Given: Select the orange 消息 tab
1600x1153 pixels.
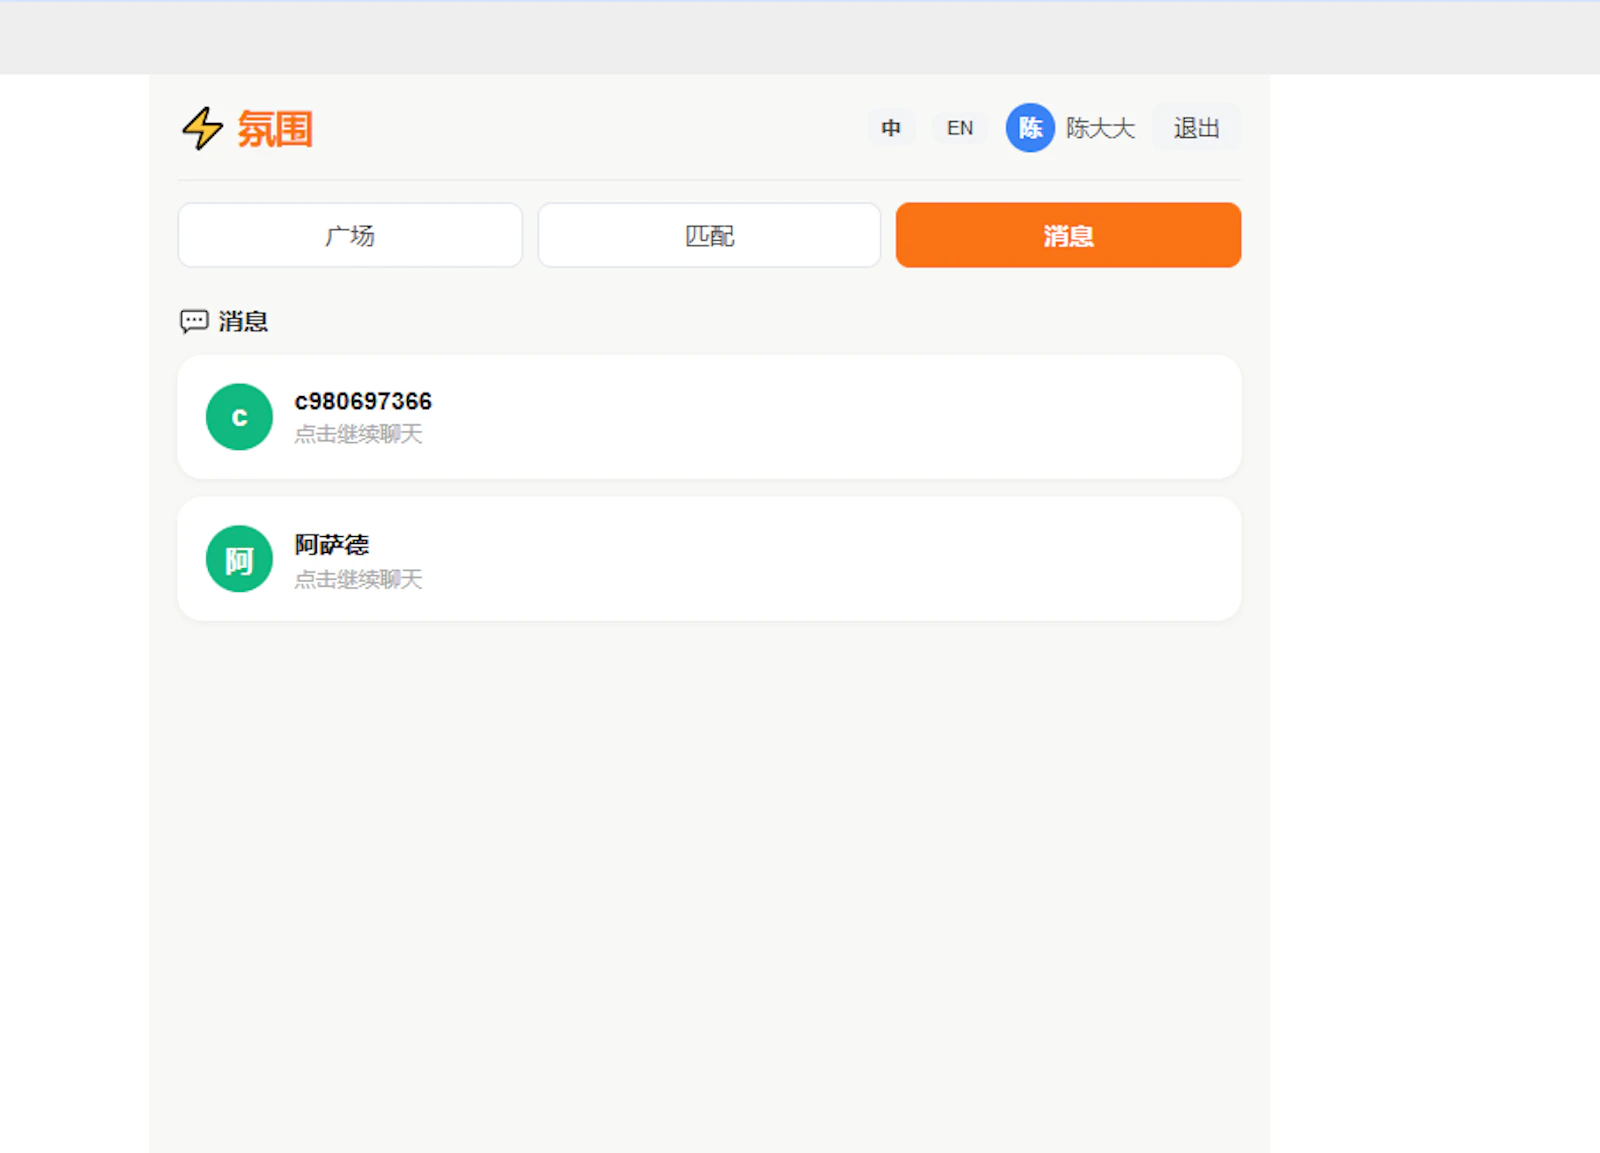Looking at the screenshot, I should pyautogui.click(x=1068, y=235).
